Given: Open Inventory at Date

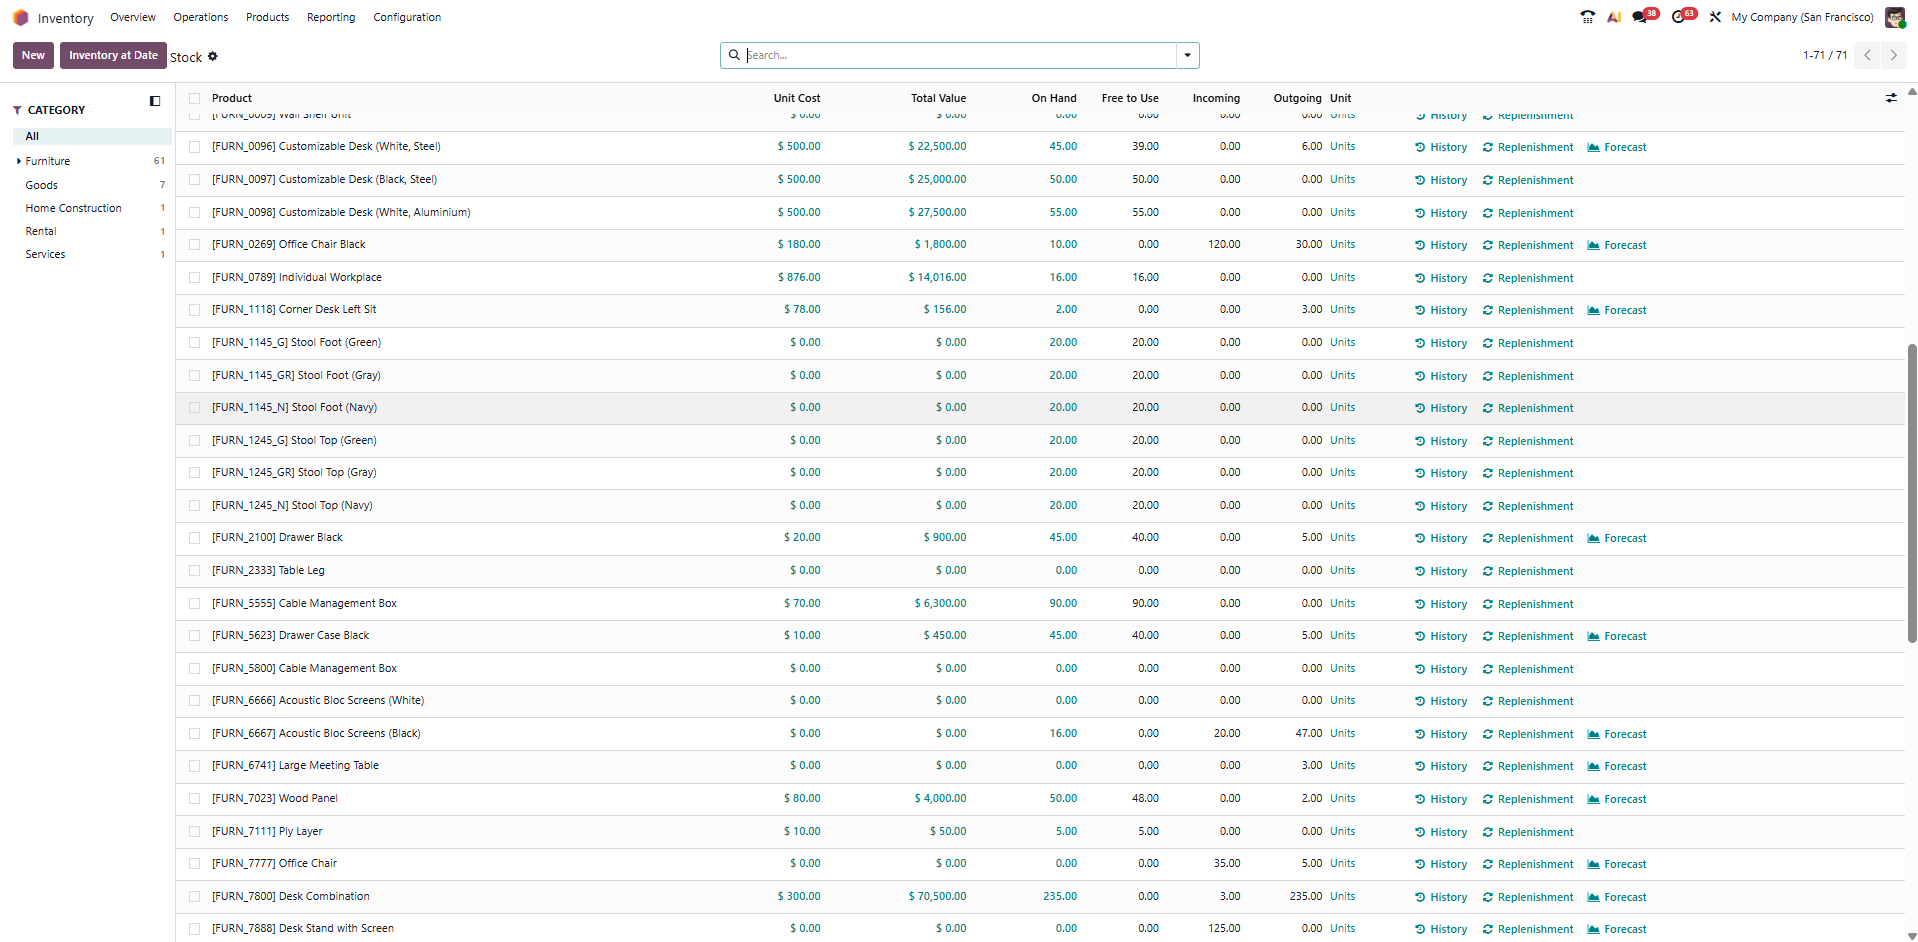Looking at the screenshot, I should 112,55.
